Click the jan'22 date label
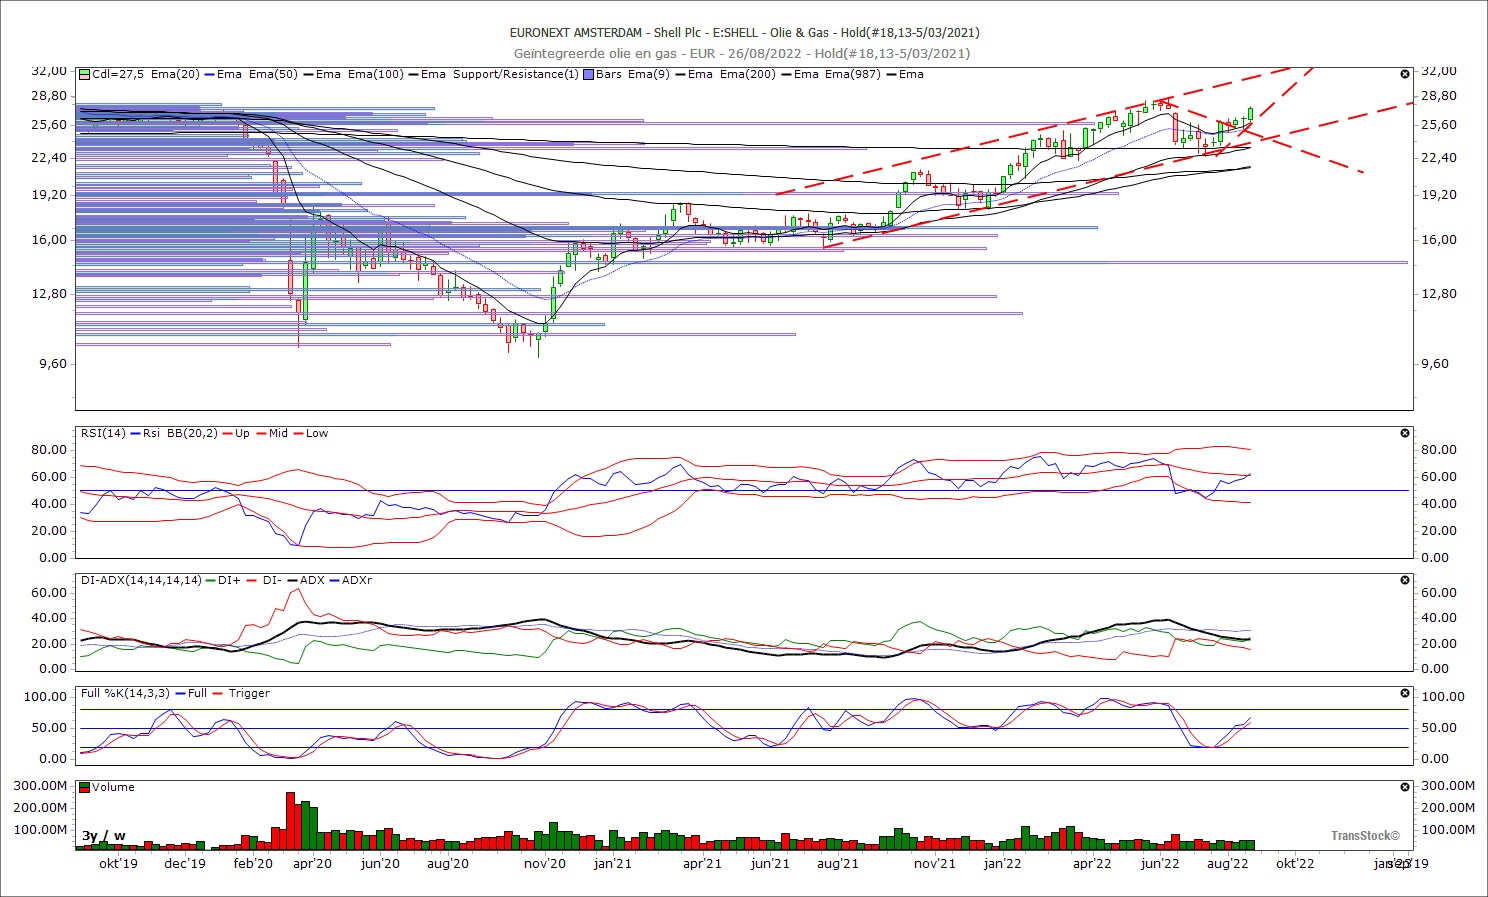This screenshot has height=897, width=1488. tap(1002, 863)
